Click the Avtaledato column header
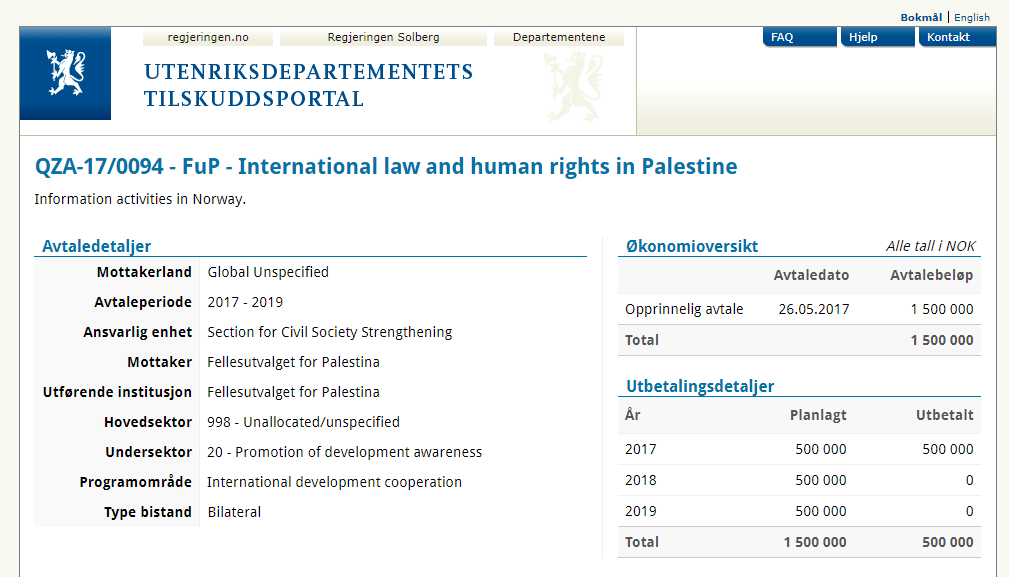Image resolution: width=1009 pixels, height=577 pixels. coord(811,275)
